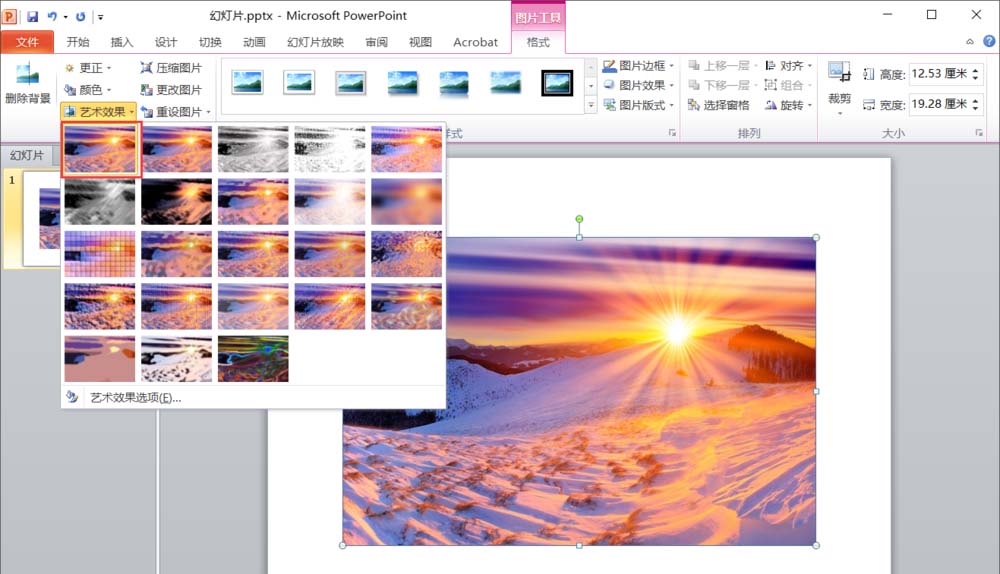Click the 更改图片 change picture icon
1000x574 pixels.
[x=147, y=90]
